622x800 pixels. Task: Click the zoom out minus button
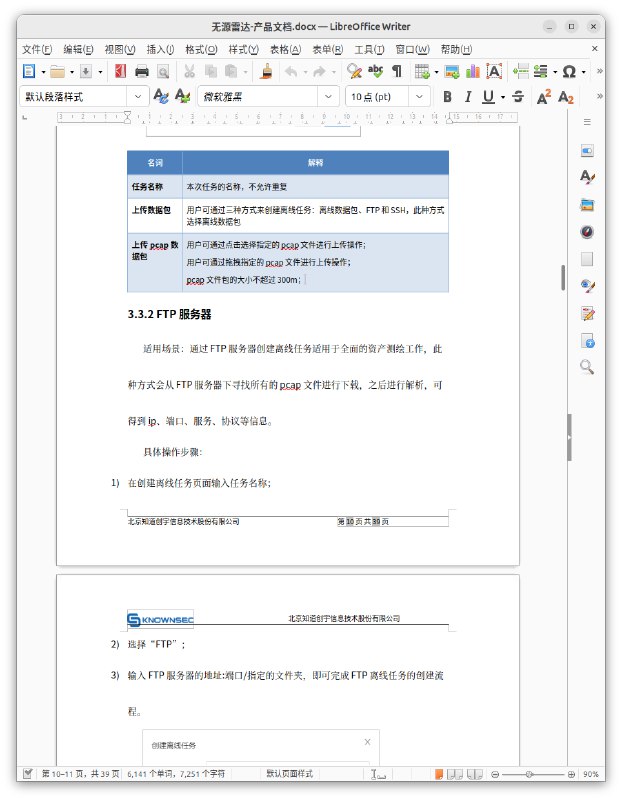(x=494, y=774)
